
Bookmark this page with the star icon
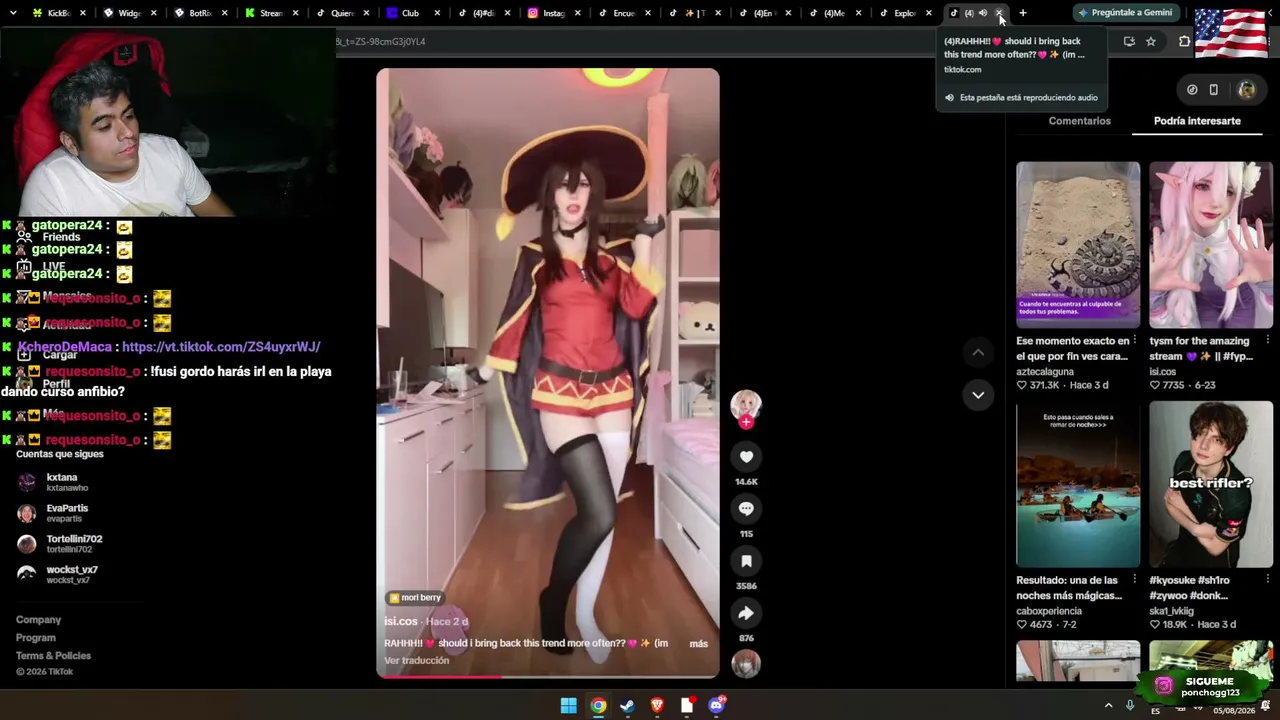pyautogui.click(x=1151, y=41)
